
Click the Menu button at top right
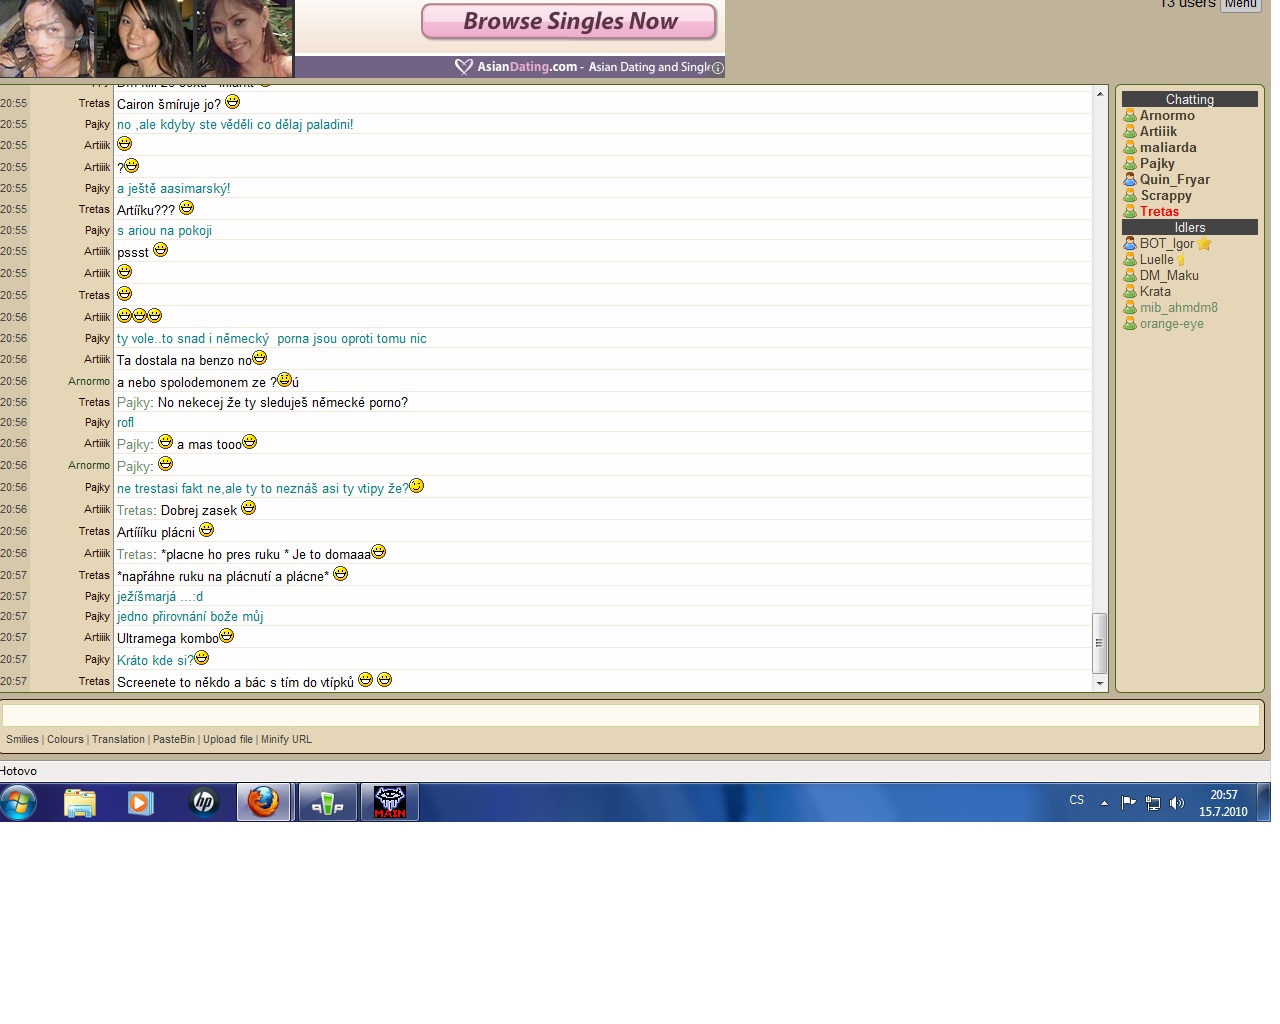1240,5
